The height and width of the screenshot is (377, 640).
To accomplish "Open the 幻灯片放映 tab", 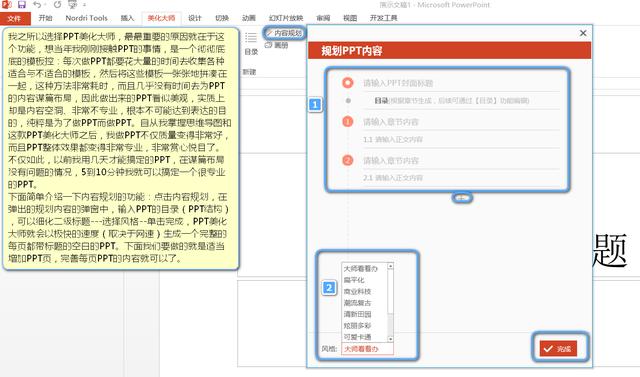I will click(286, 18).
